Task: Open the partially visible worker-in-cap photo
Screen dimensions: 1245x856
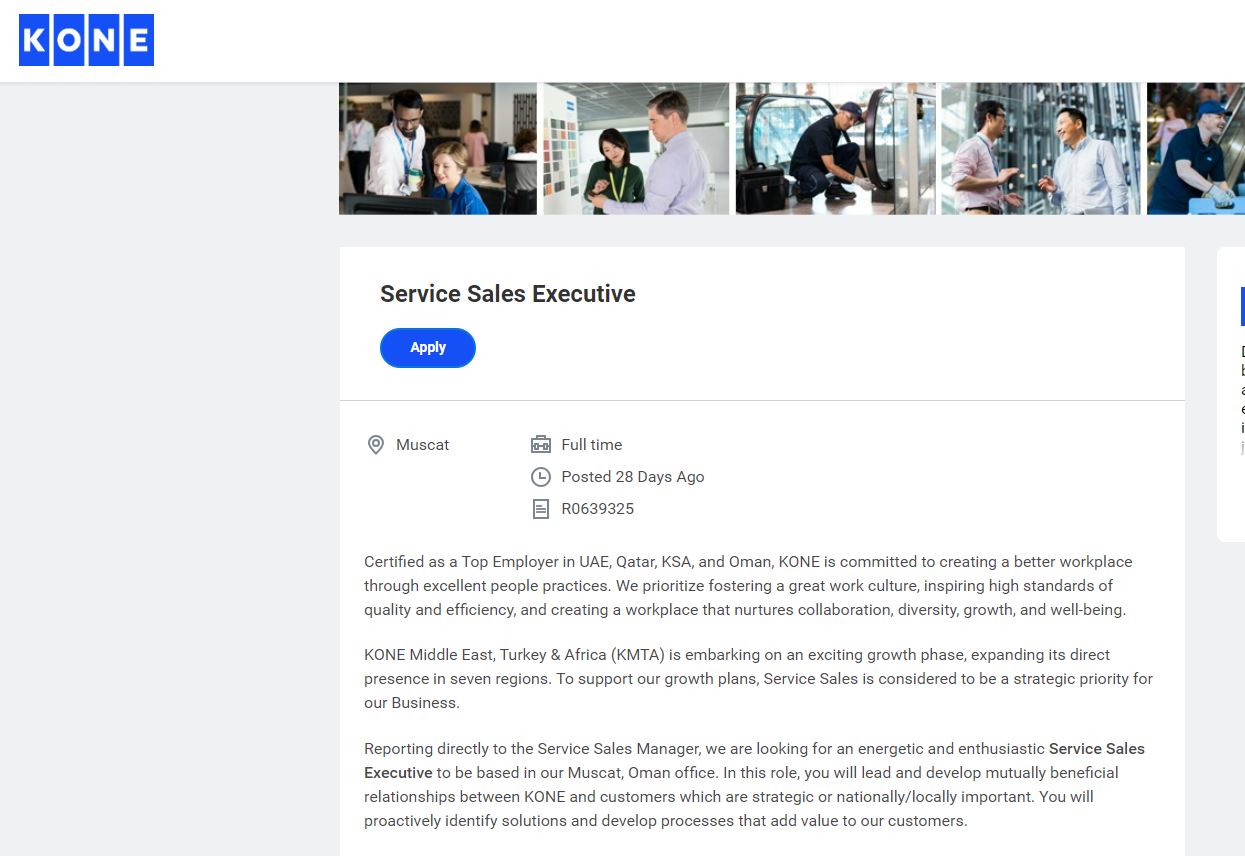Action: pos(1196,148)
